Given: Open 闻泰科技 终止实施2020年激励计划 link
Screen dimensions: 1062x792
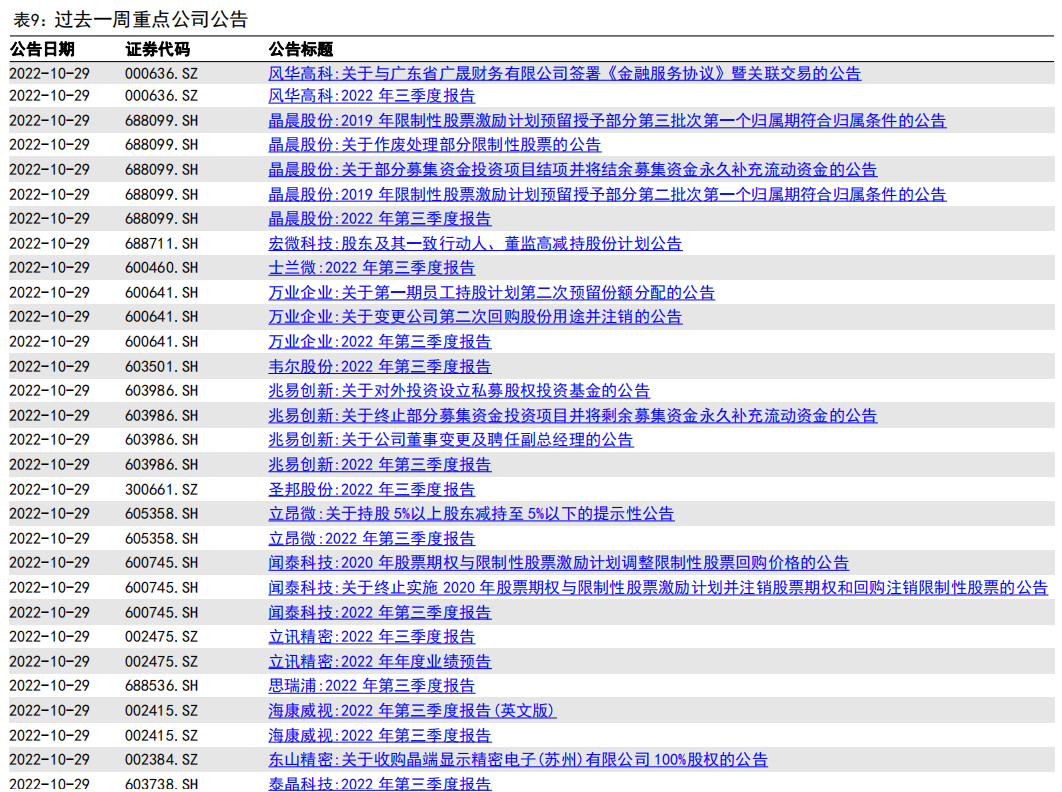Looking at the screenshot, I should click(x=658, y=587).
